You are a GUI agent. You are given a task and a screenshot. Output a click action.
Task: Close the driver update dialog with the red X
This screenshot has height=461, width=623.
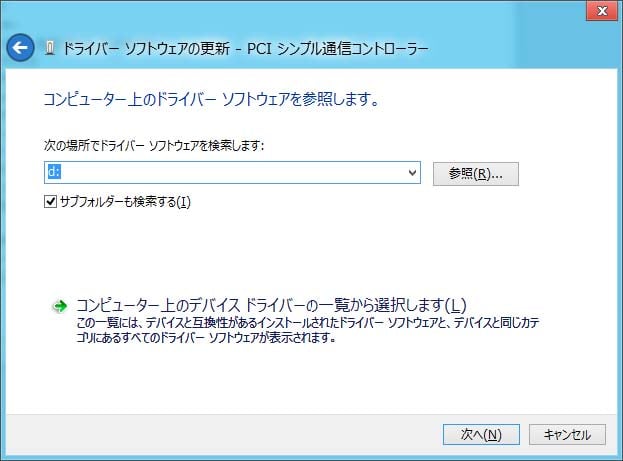click(602, 11)
